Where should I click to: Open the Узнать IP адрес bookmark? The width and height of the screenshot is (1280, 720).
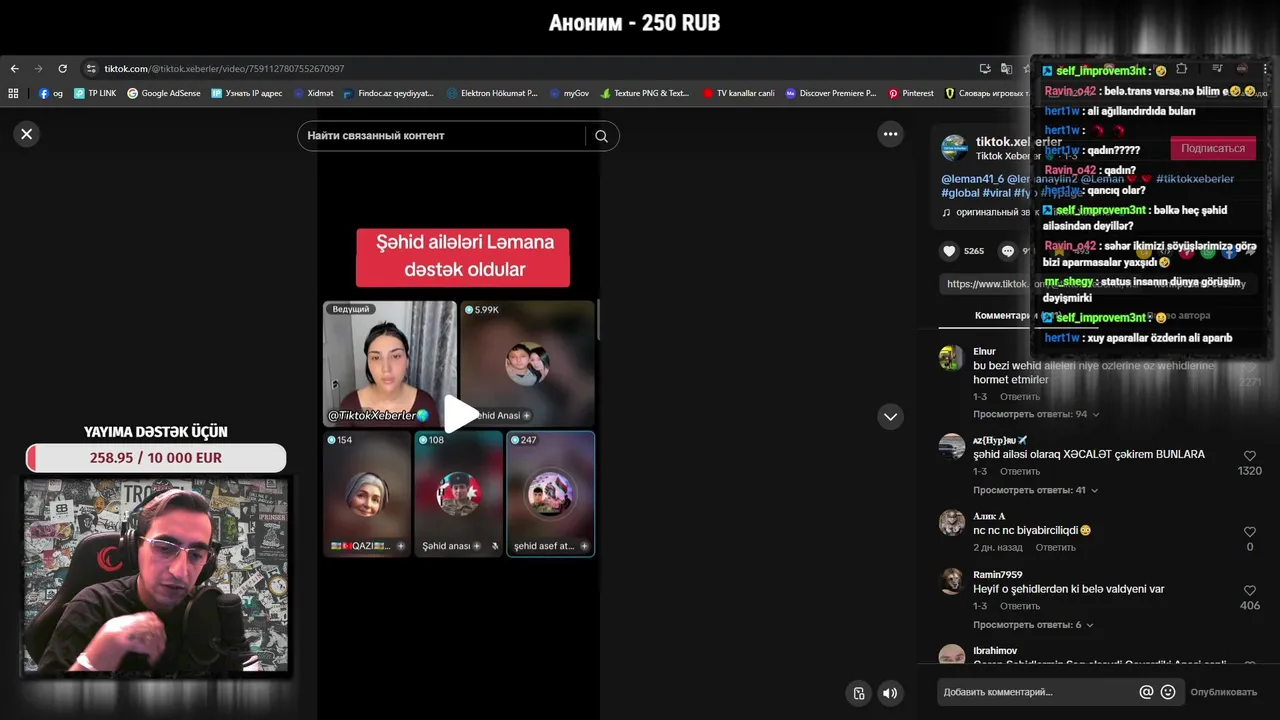(x=246, y=93)
